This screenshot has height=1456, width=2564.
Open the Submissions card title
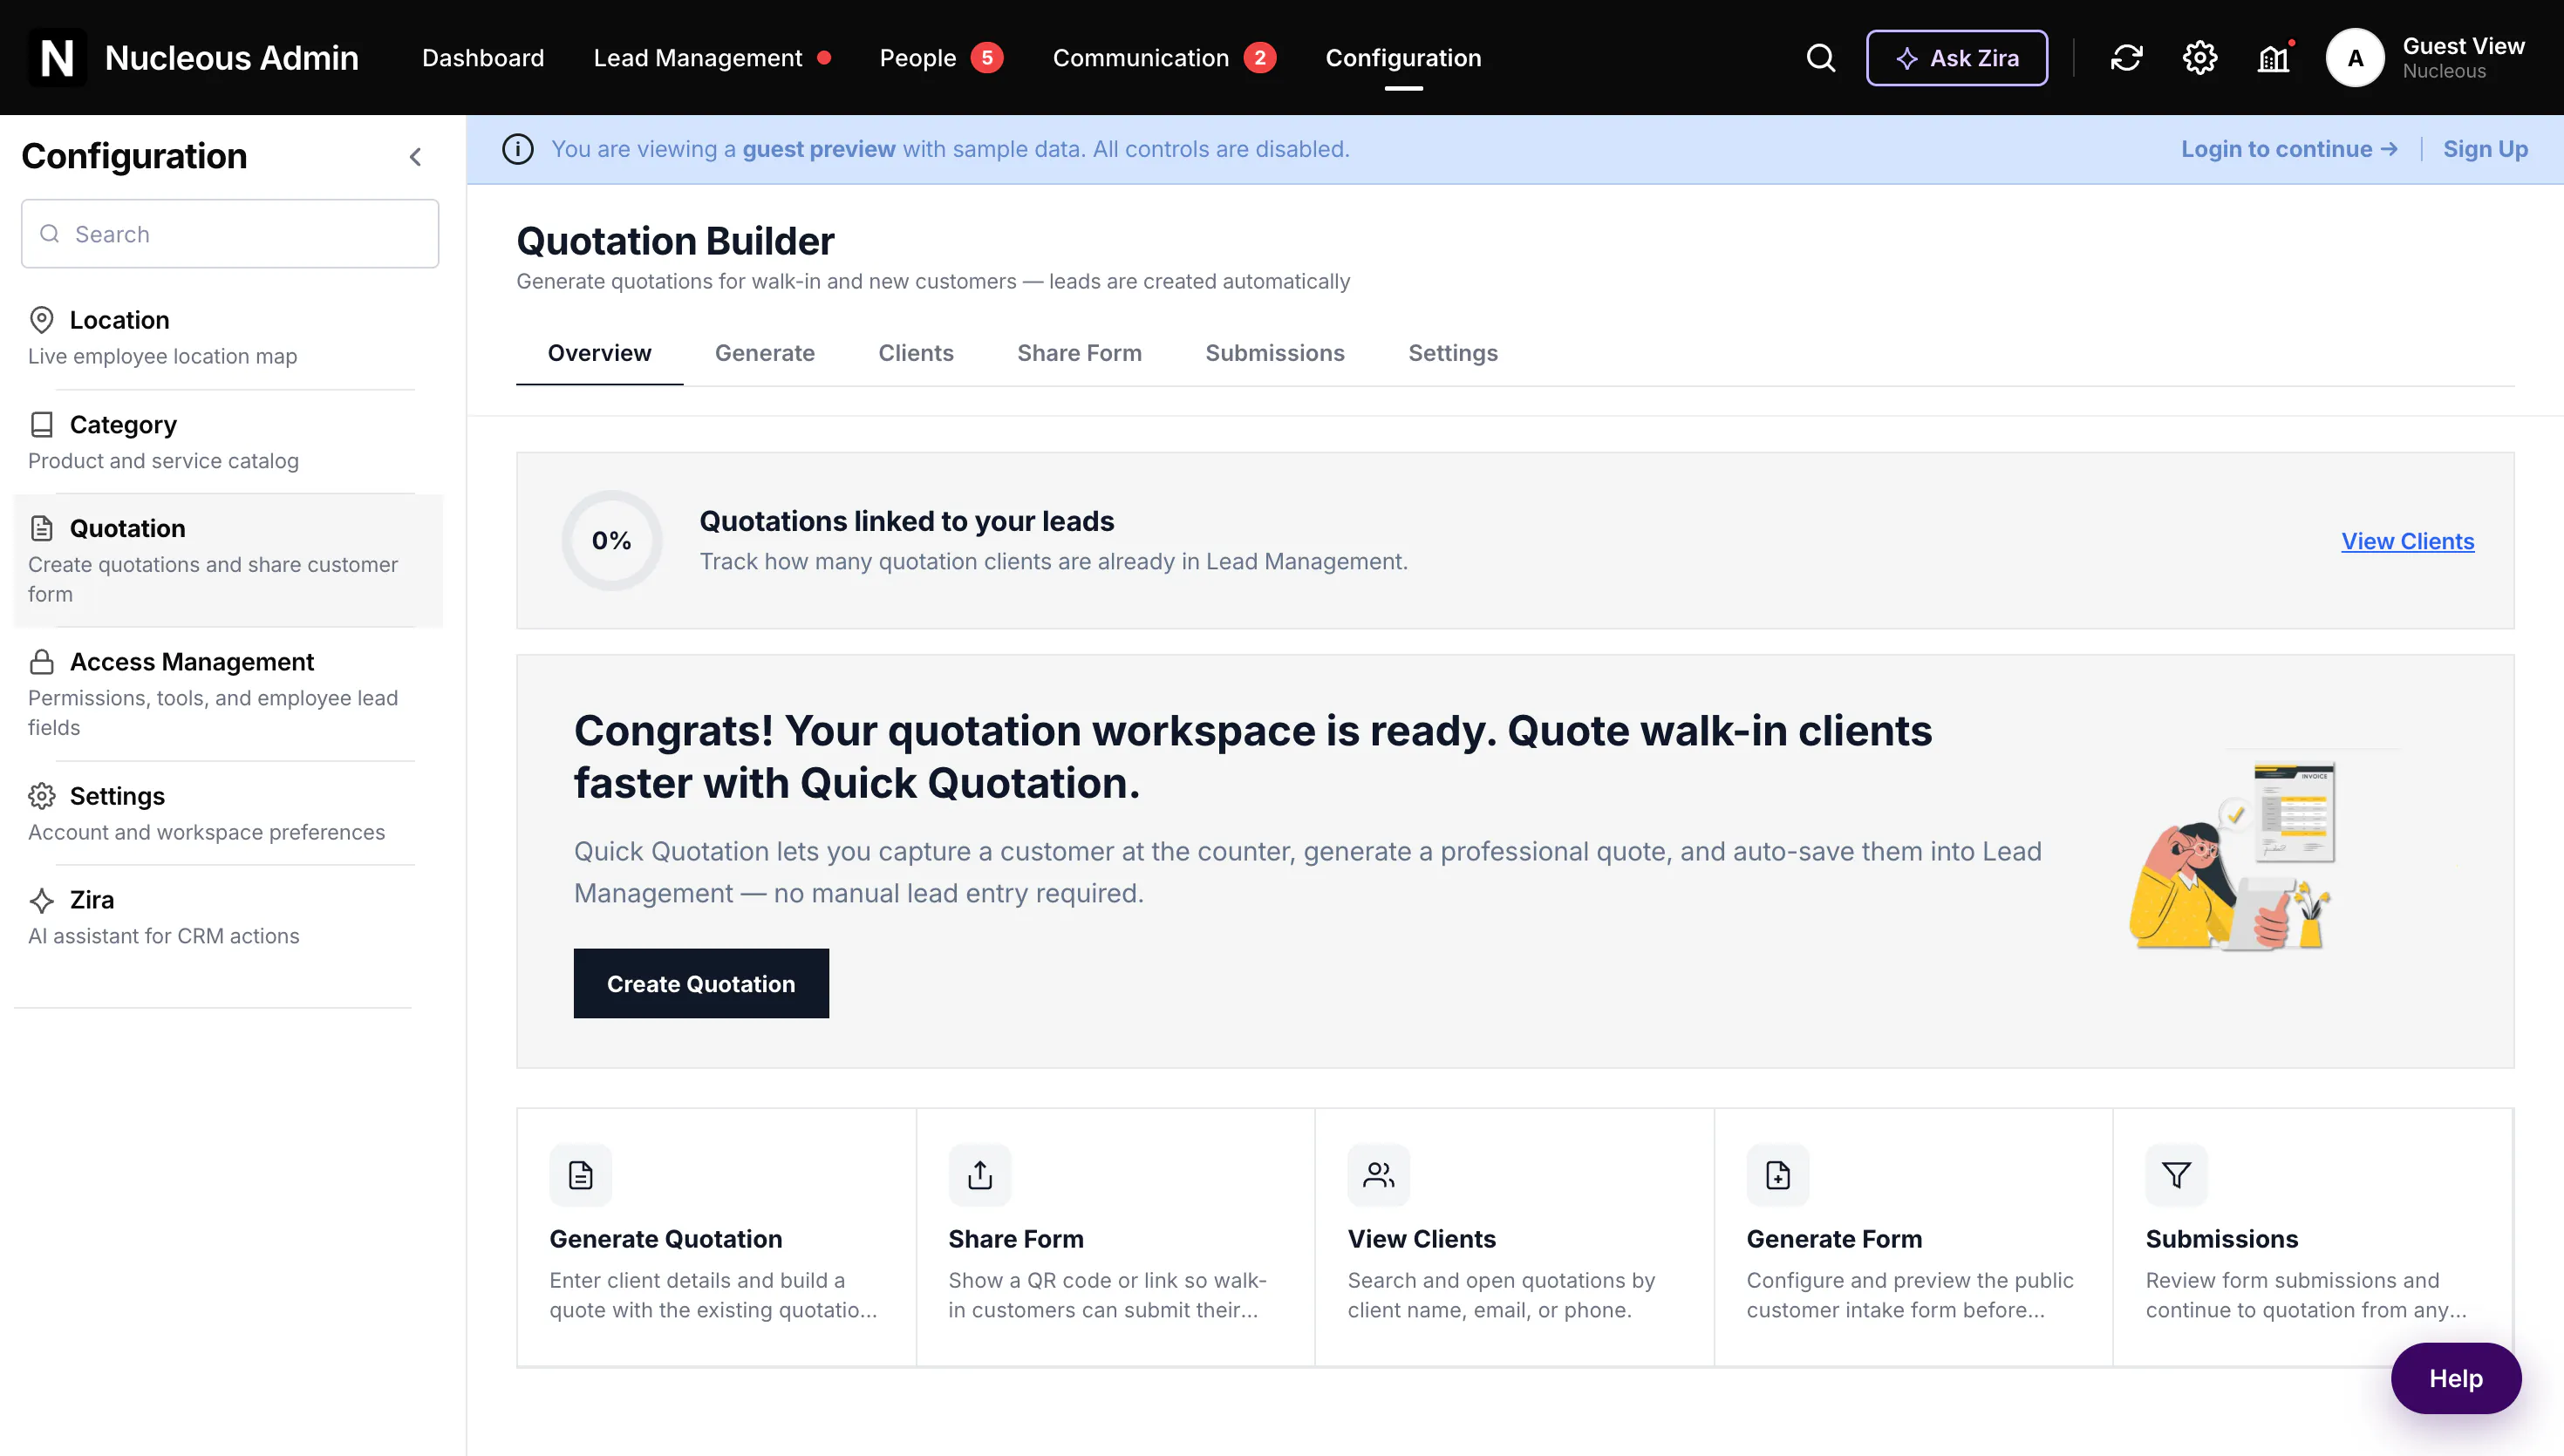pyautogui.click(x=2222, y=1239)
